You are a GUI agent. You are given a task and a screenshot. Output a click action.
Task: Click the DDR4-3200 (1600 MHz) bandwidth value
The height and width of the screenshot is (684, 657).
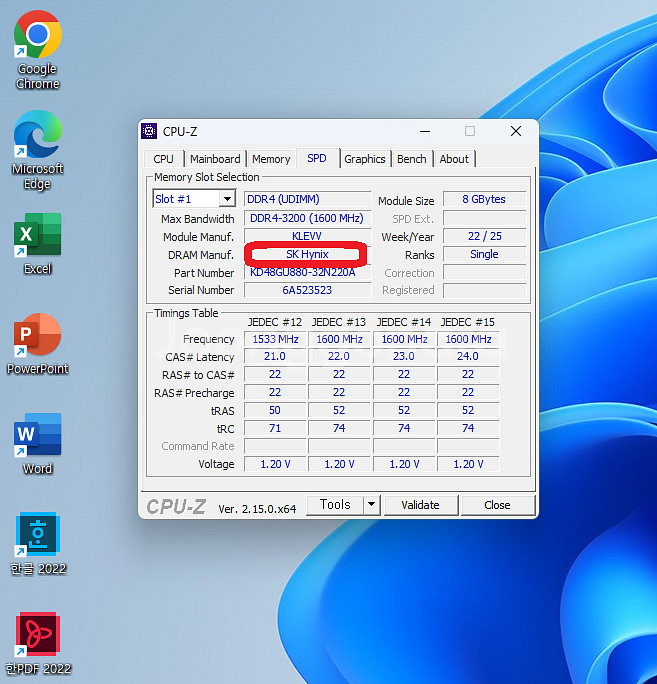(x=307, y=218)
